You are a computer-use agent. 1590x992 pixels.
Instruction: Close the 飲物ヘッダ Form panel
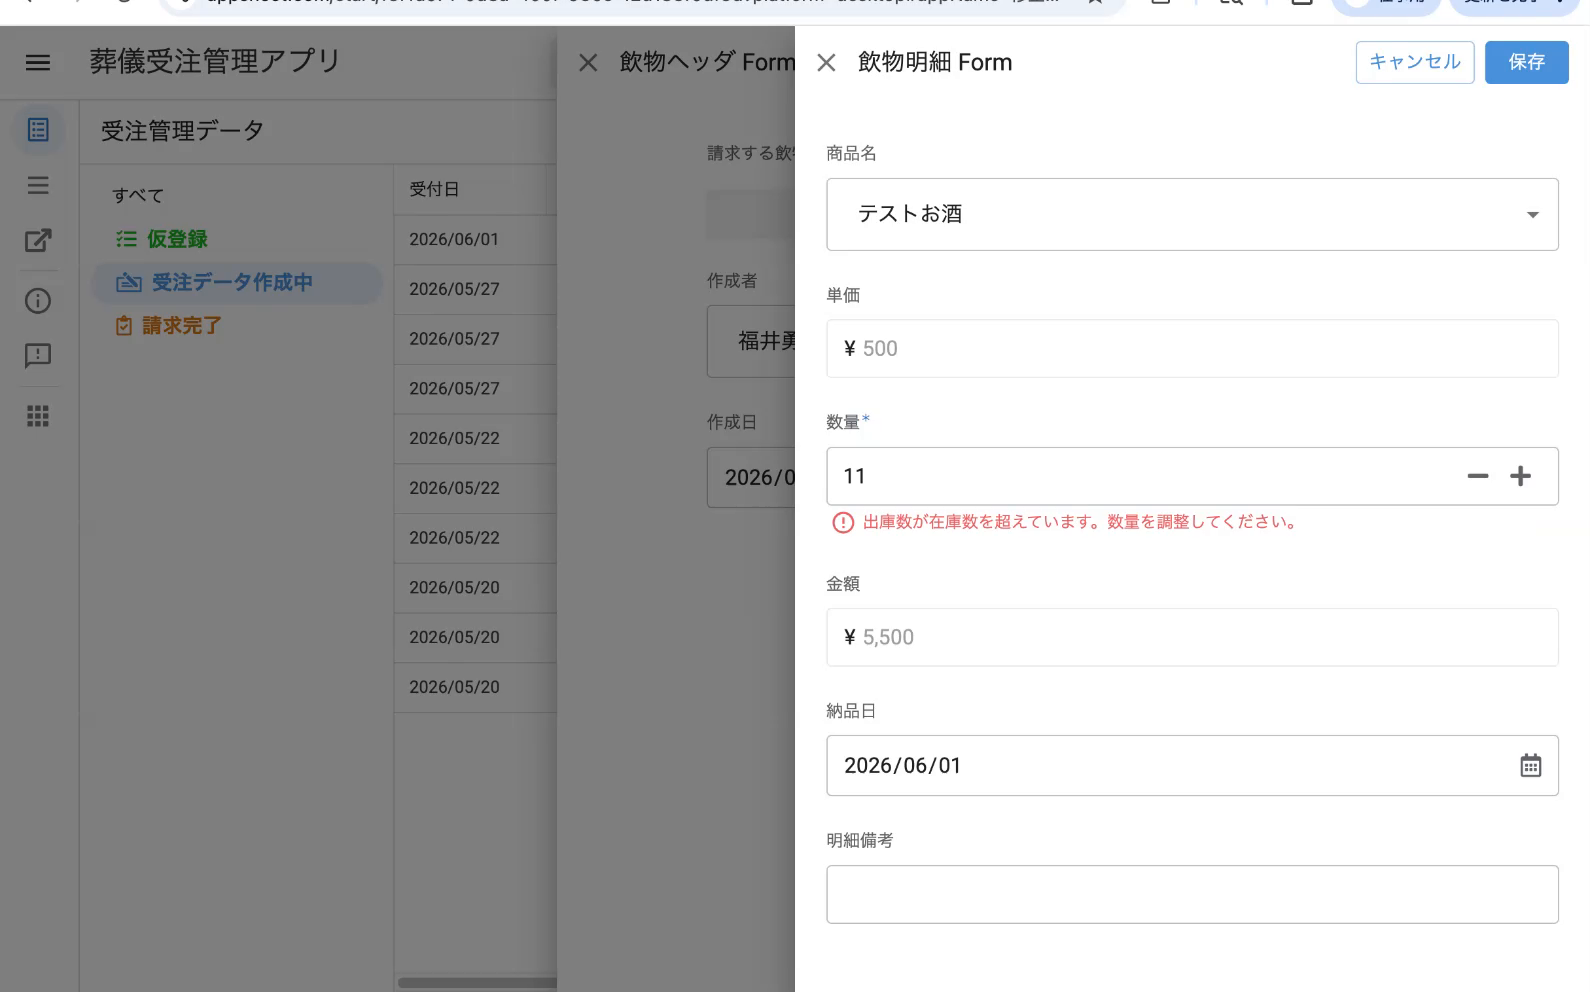[588, 63]
